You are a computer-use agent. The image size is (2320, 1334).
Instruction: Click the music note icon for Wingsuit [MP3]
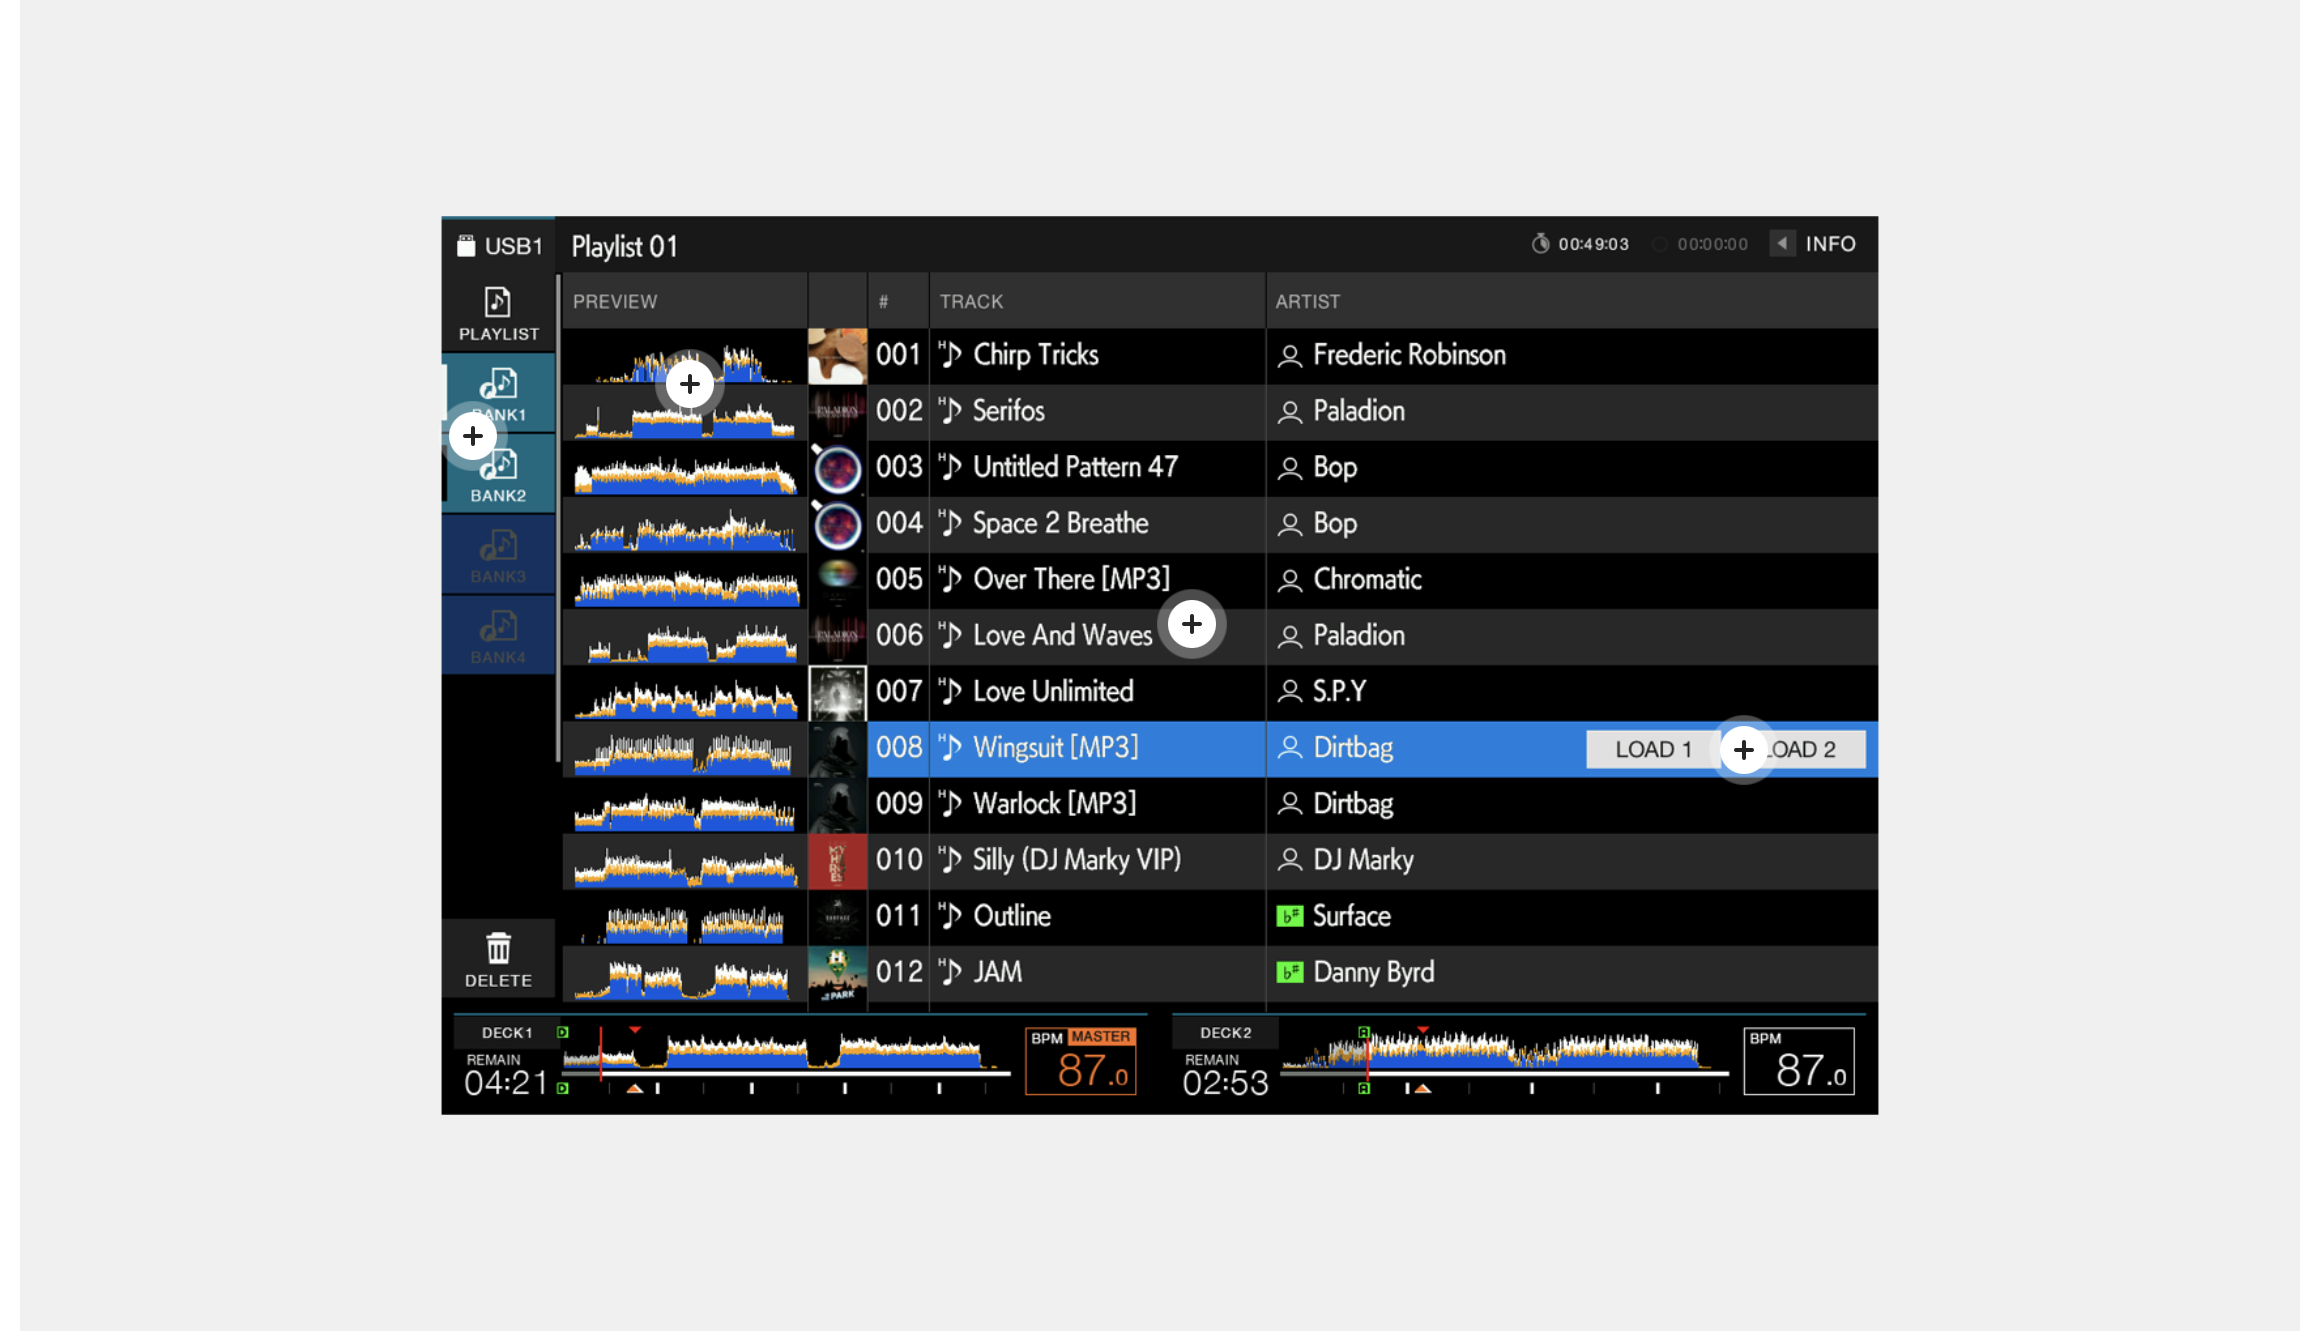[950, 747]
